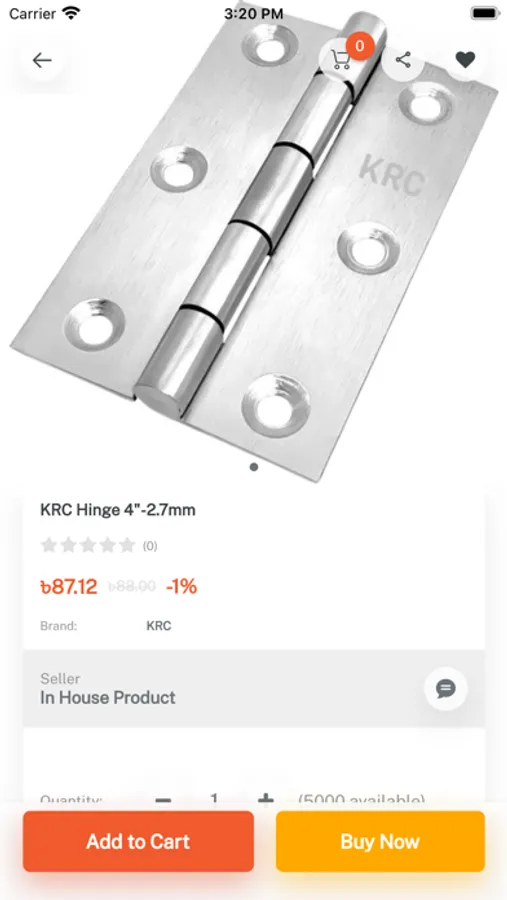Go back using the arrow icon
This screenshot has height=900, width=507.
click(42, 60)
